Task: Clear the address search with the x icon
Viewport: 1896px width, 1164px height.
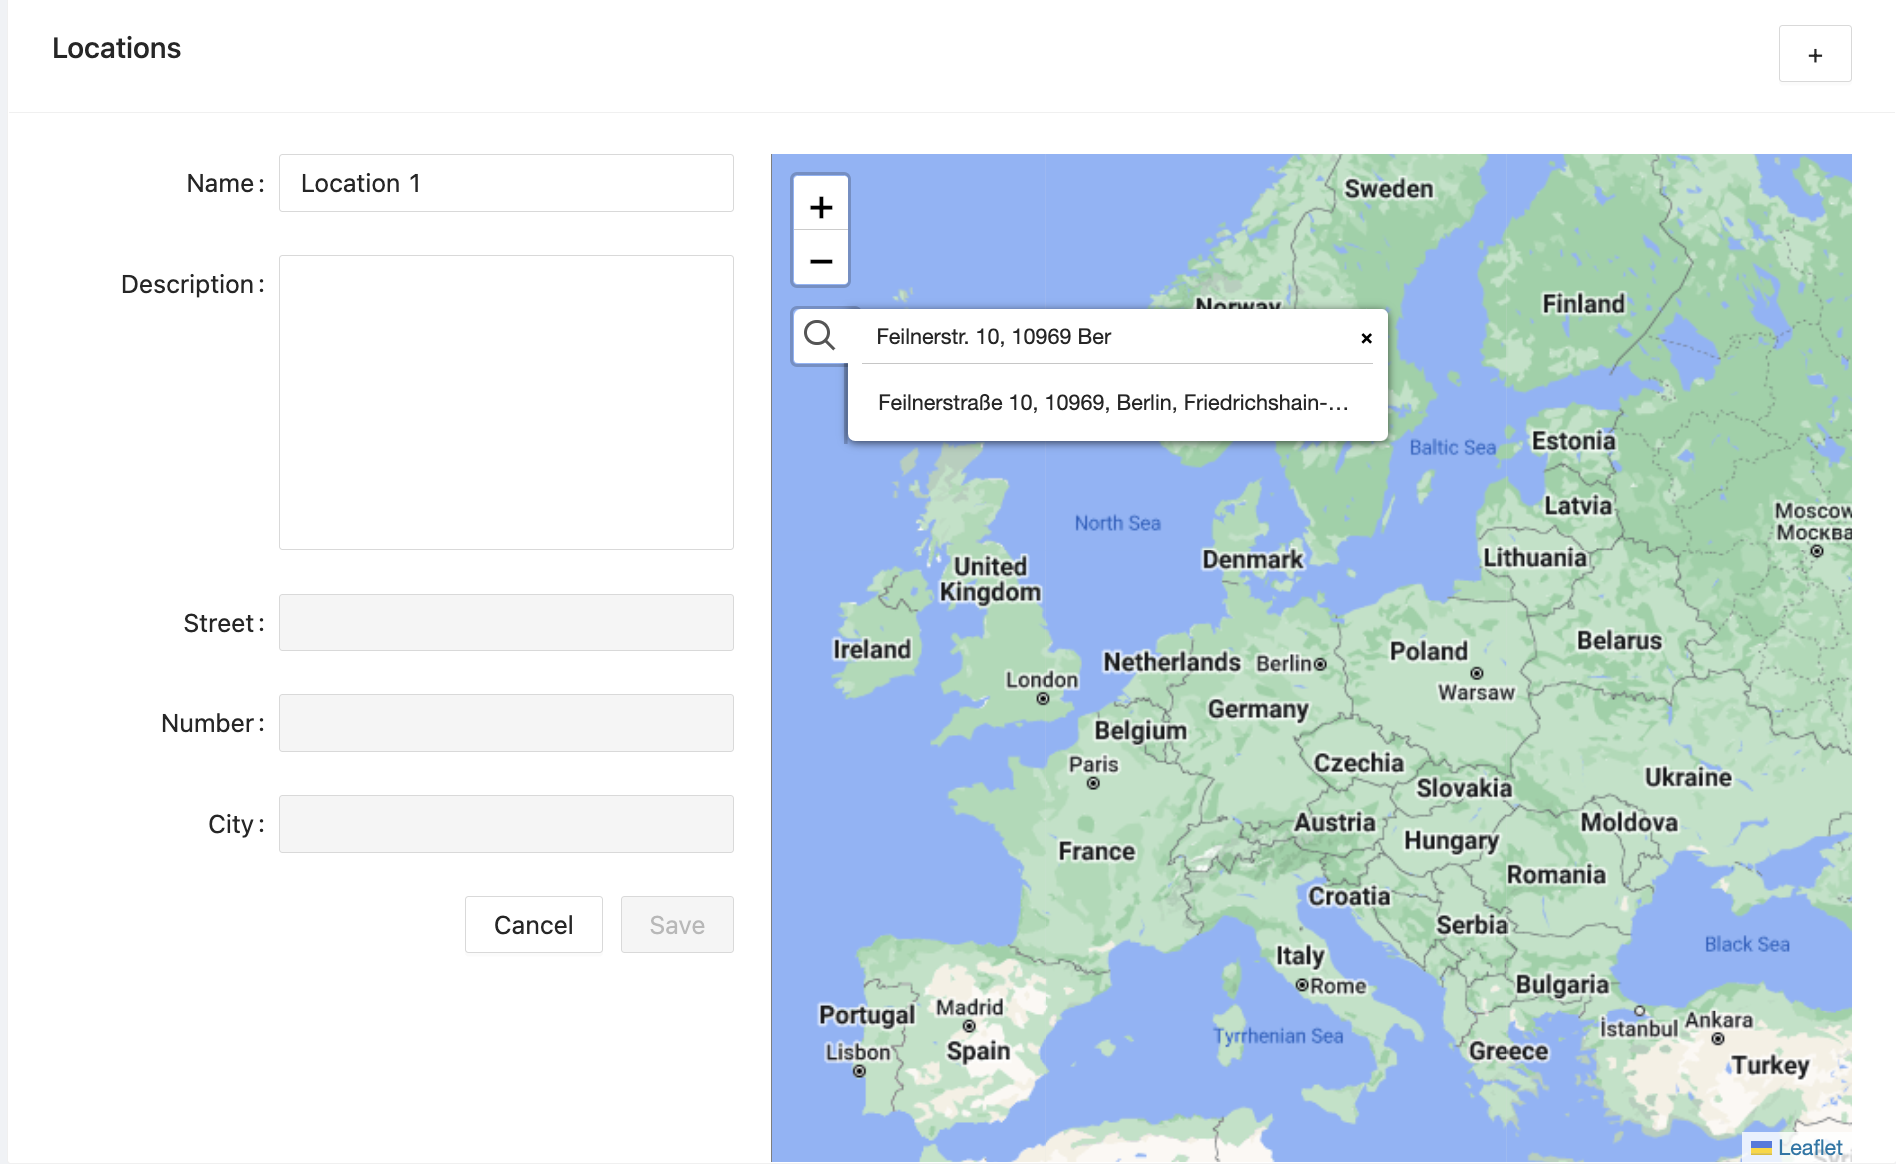Action: tap(1366, 338)
